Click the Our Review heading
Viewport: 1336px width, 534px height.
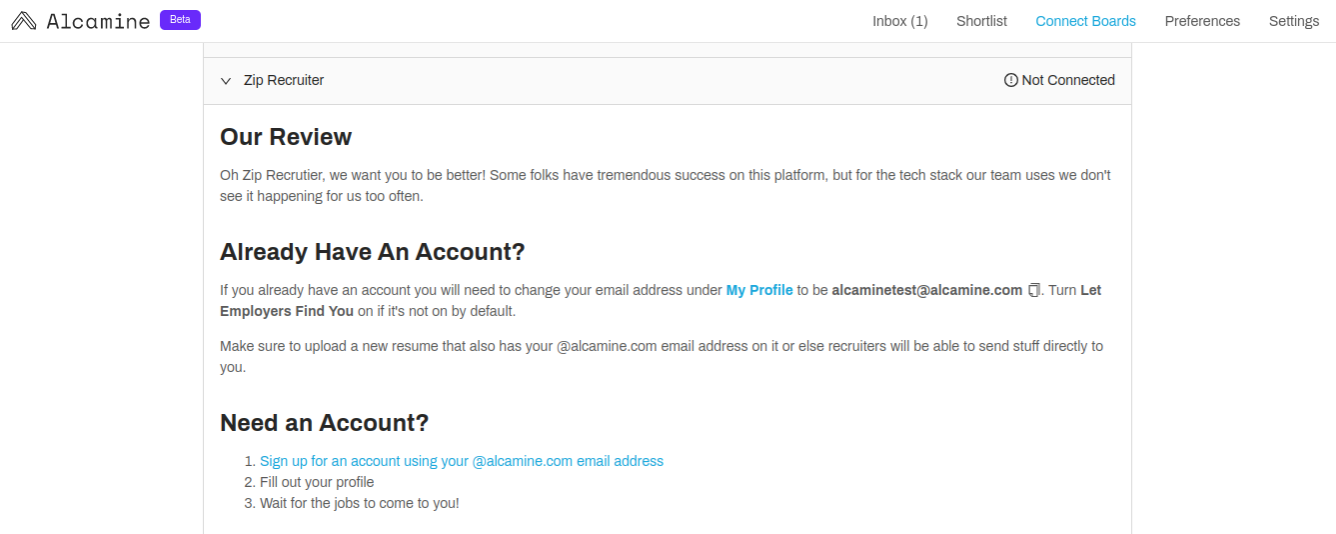tap(286, 137)
